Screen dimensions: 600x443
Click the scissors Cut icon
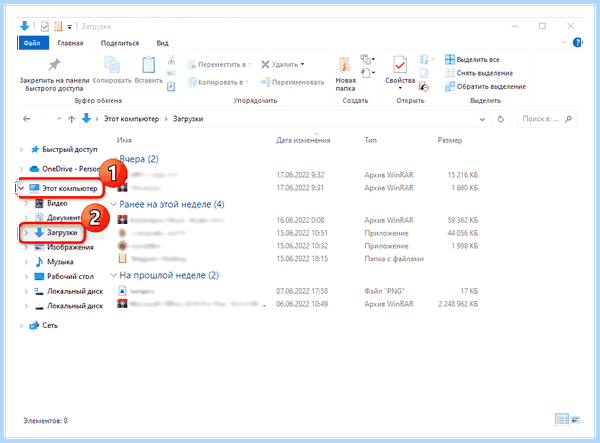171,60
